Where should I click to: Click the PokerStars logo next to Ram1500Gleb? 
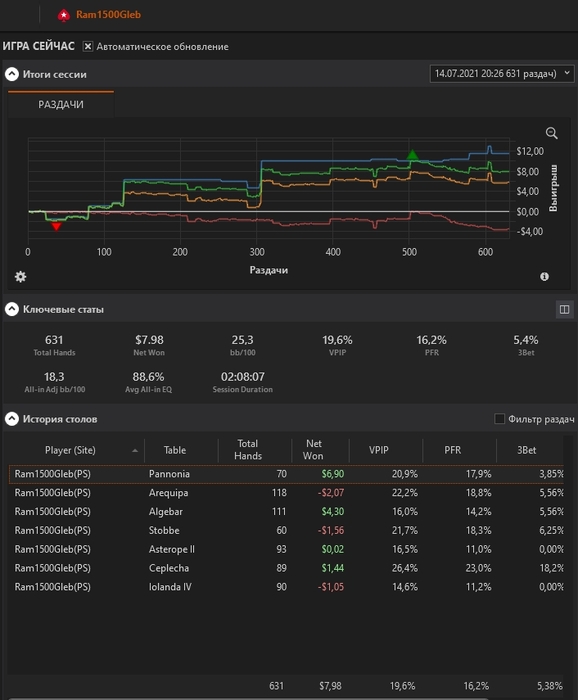tap(64, 16)
